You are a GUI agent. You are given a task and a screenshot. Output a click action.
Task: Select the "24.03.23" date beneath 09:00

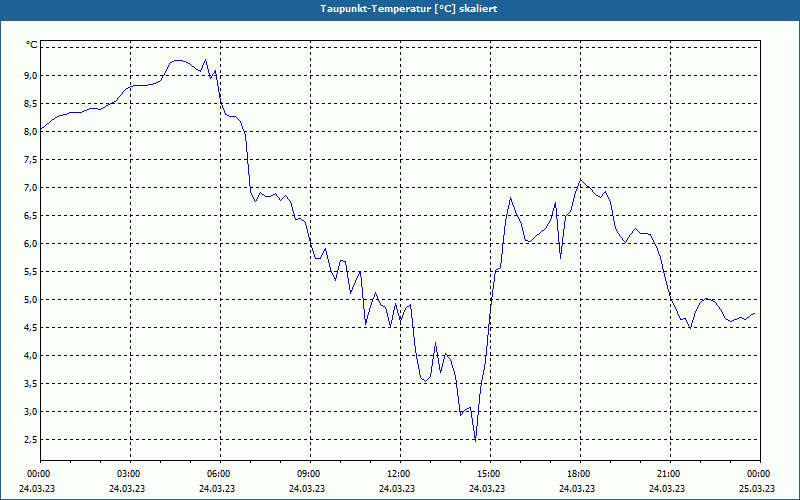pos(307,488)
